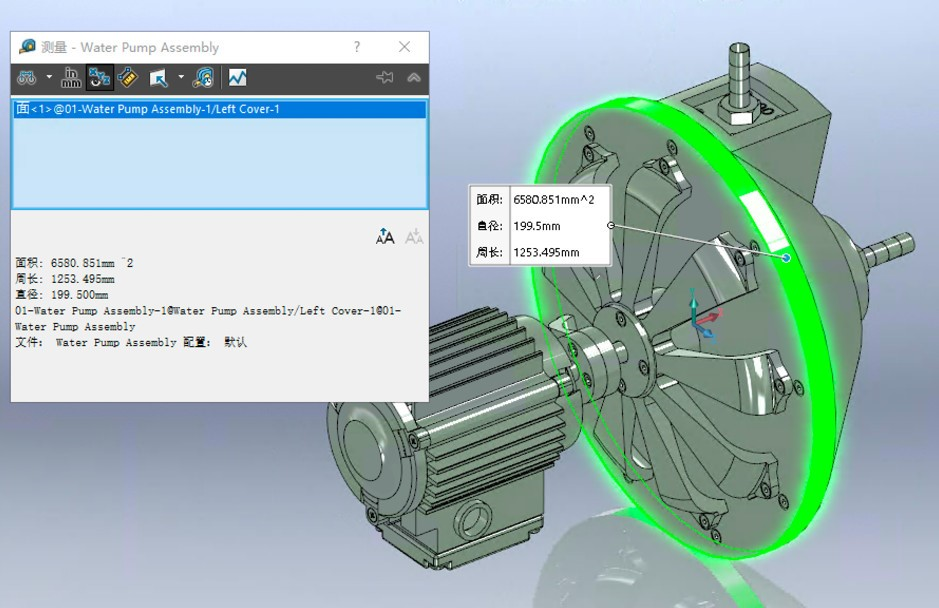This screenshot has width=939, height=608.
Task: Click the Create Sensor graph icon
Action: 237,78
